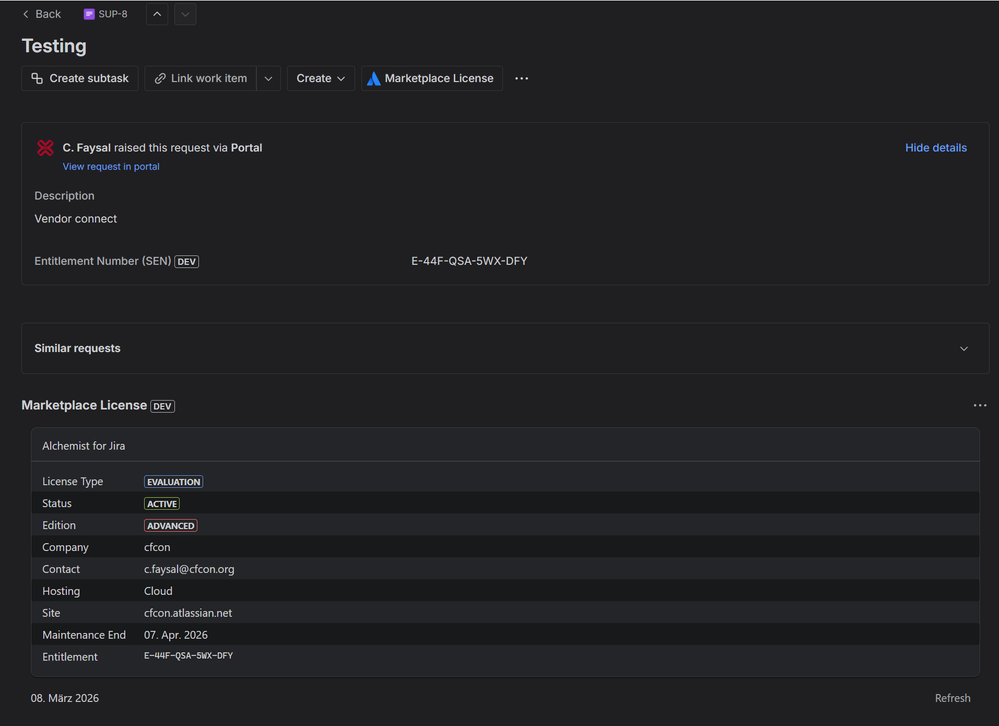Open more actions menu in the toolbar
The width and height of the screenshot is (999, 726).
tap(521, 78)
